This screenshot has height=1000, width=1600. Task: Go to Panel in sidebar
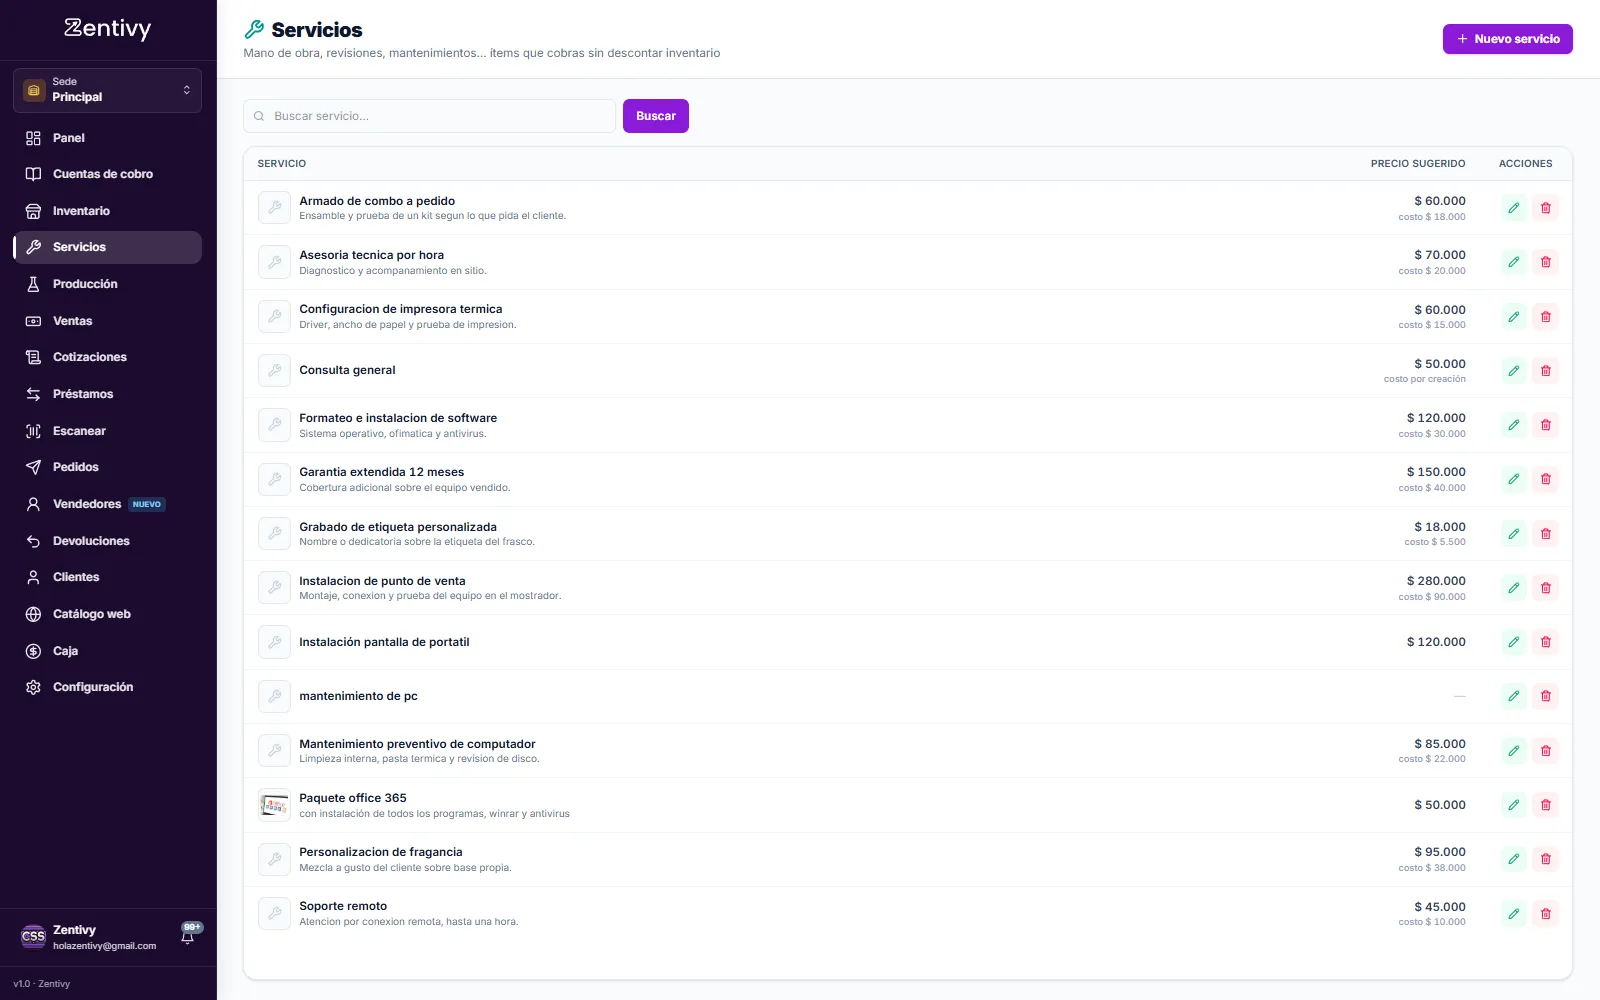(x=107, y=138)
